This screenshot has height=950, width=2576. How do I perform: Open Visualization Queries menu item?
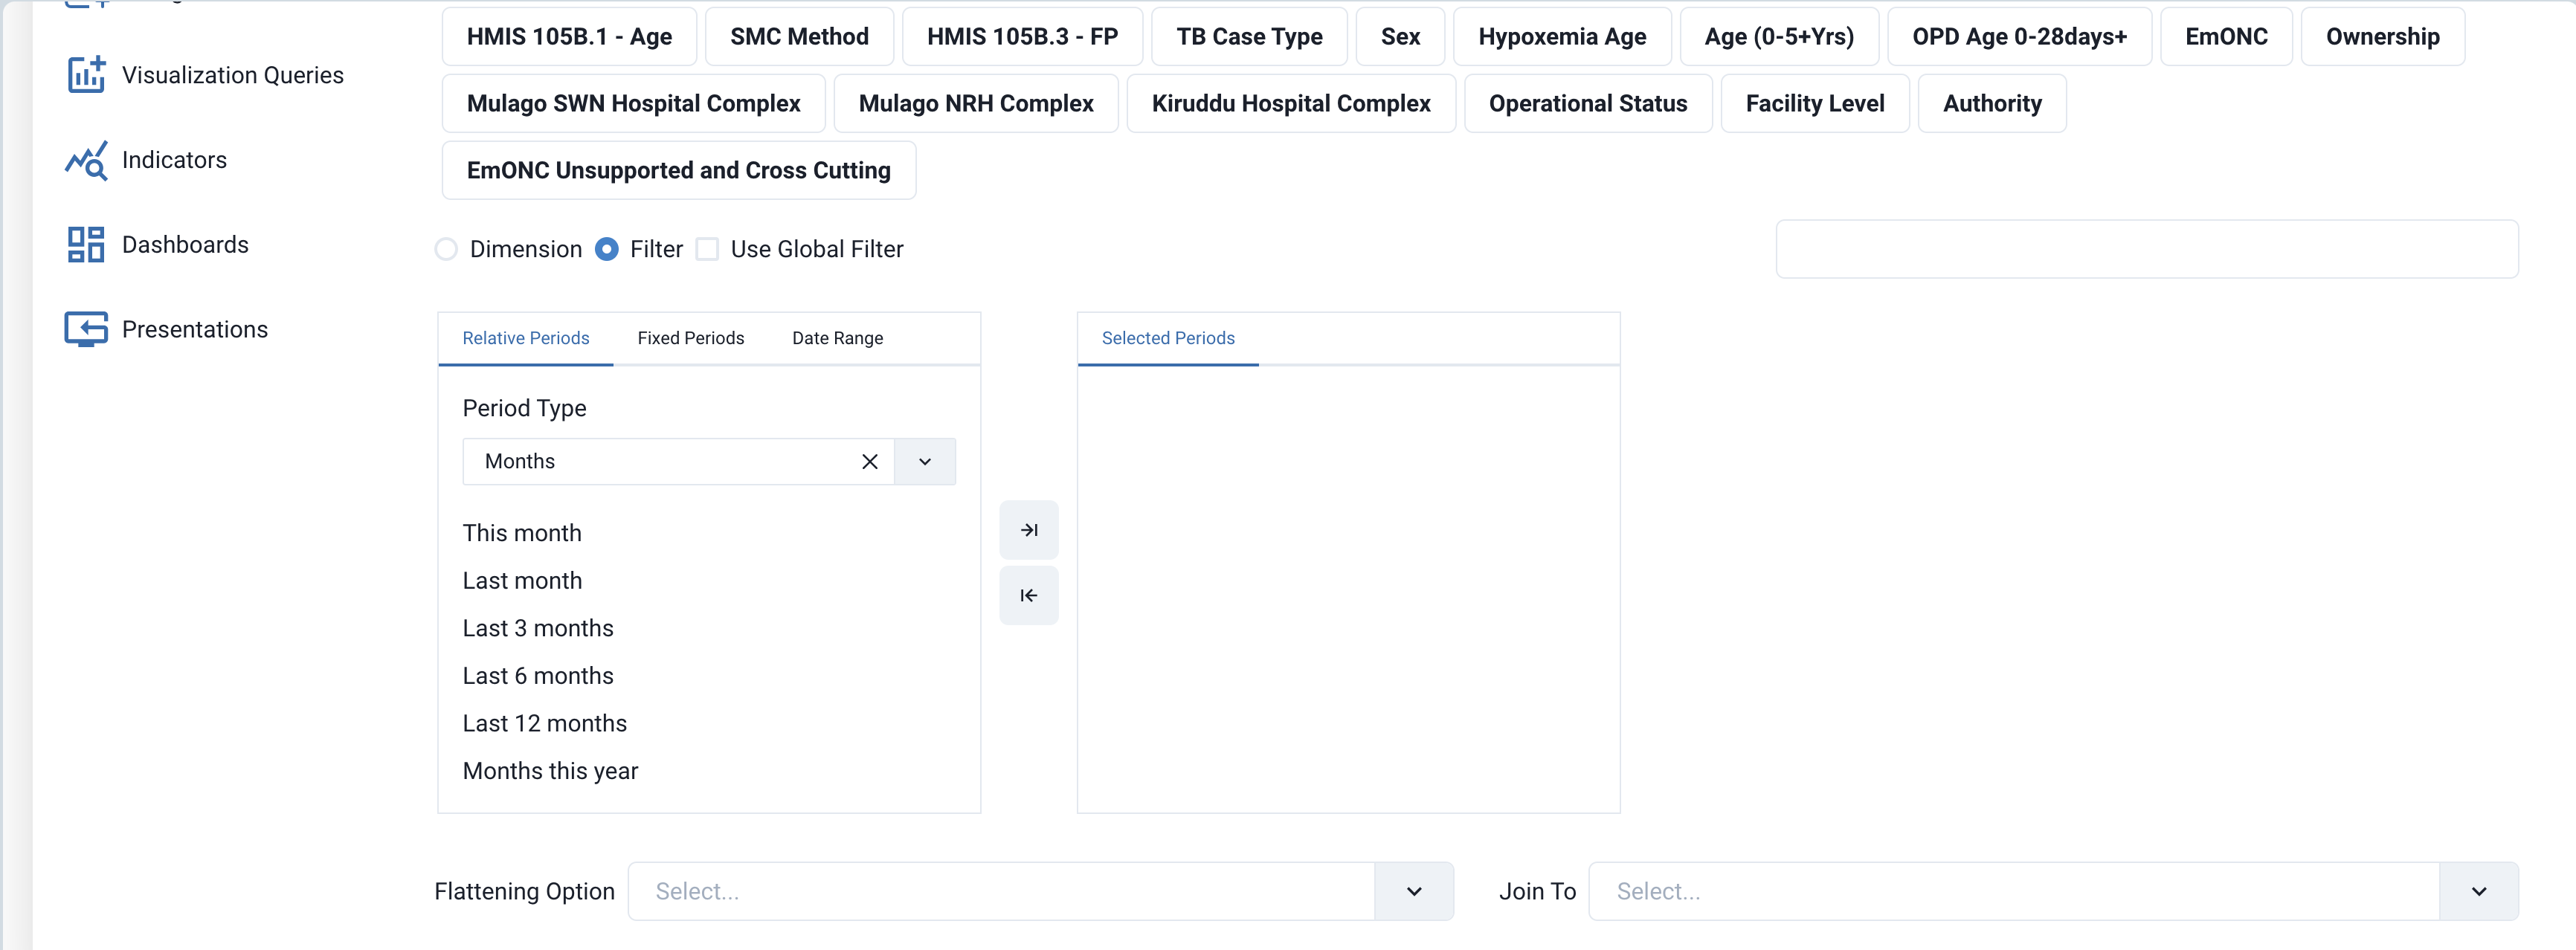point(233,75)
